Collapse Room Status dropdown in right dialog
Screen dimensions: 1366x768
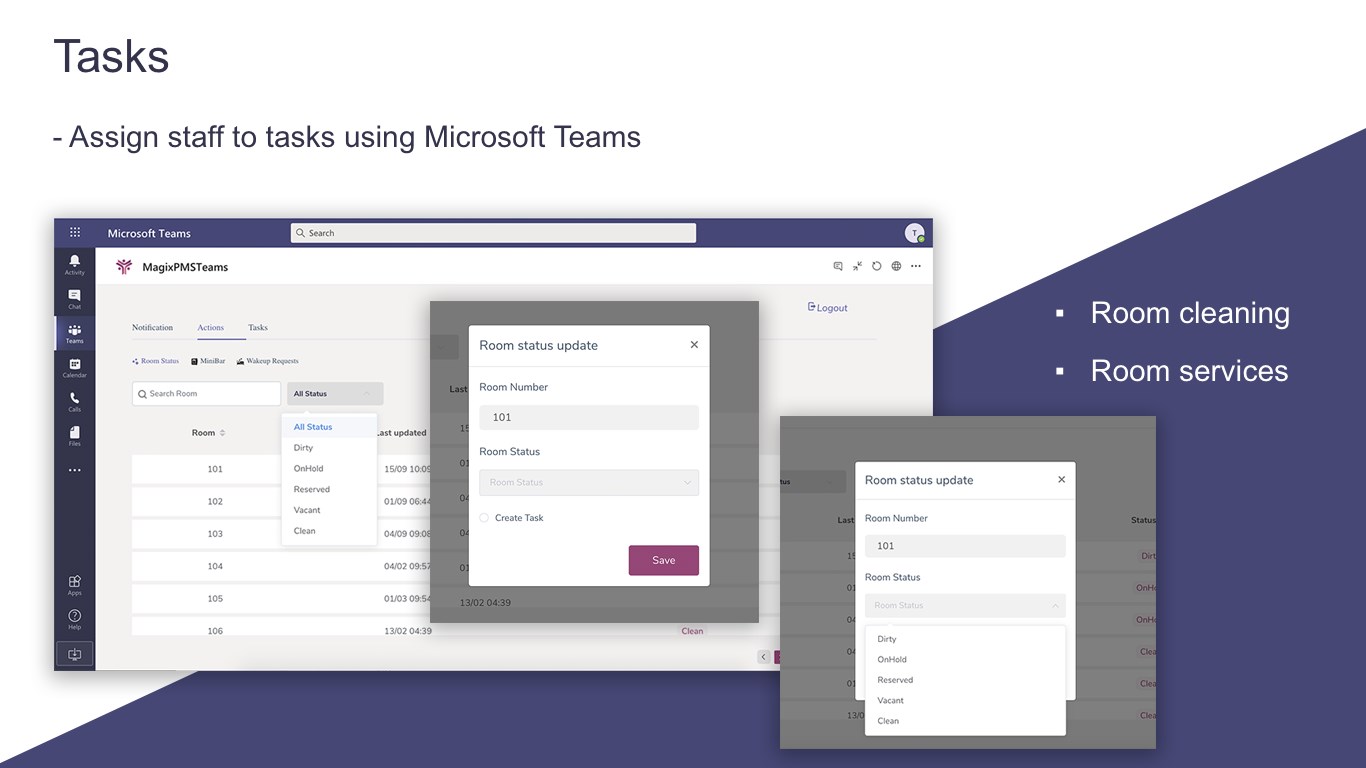click(x=965, y=605)
